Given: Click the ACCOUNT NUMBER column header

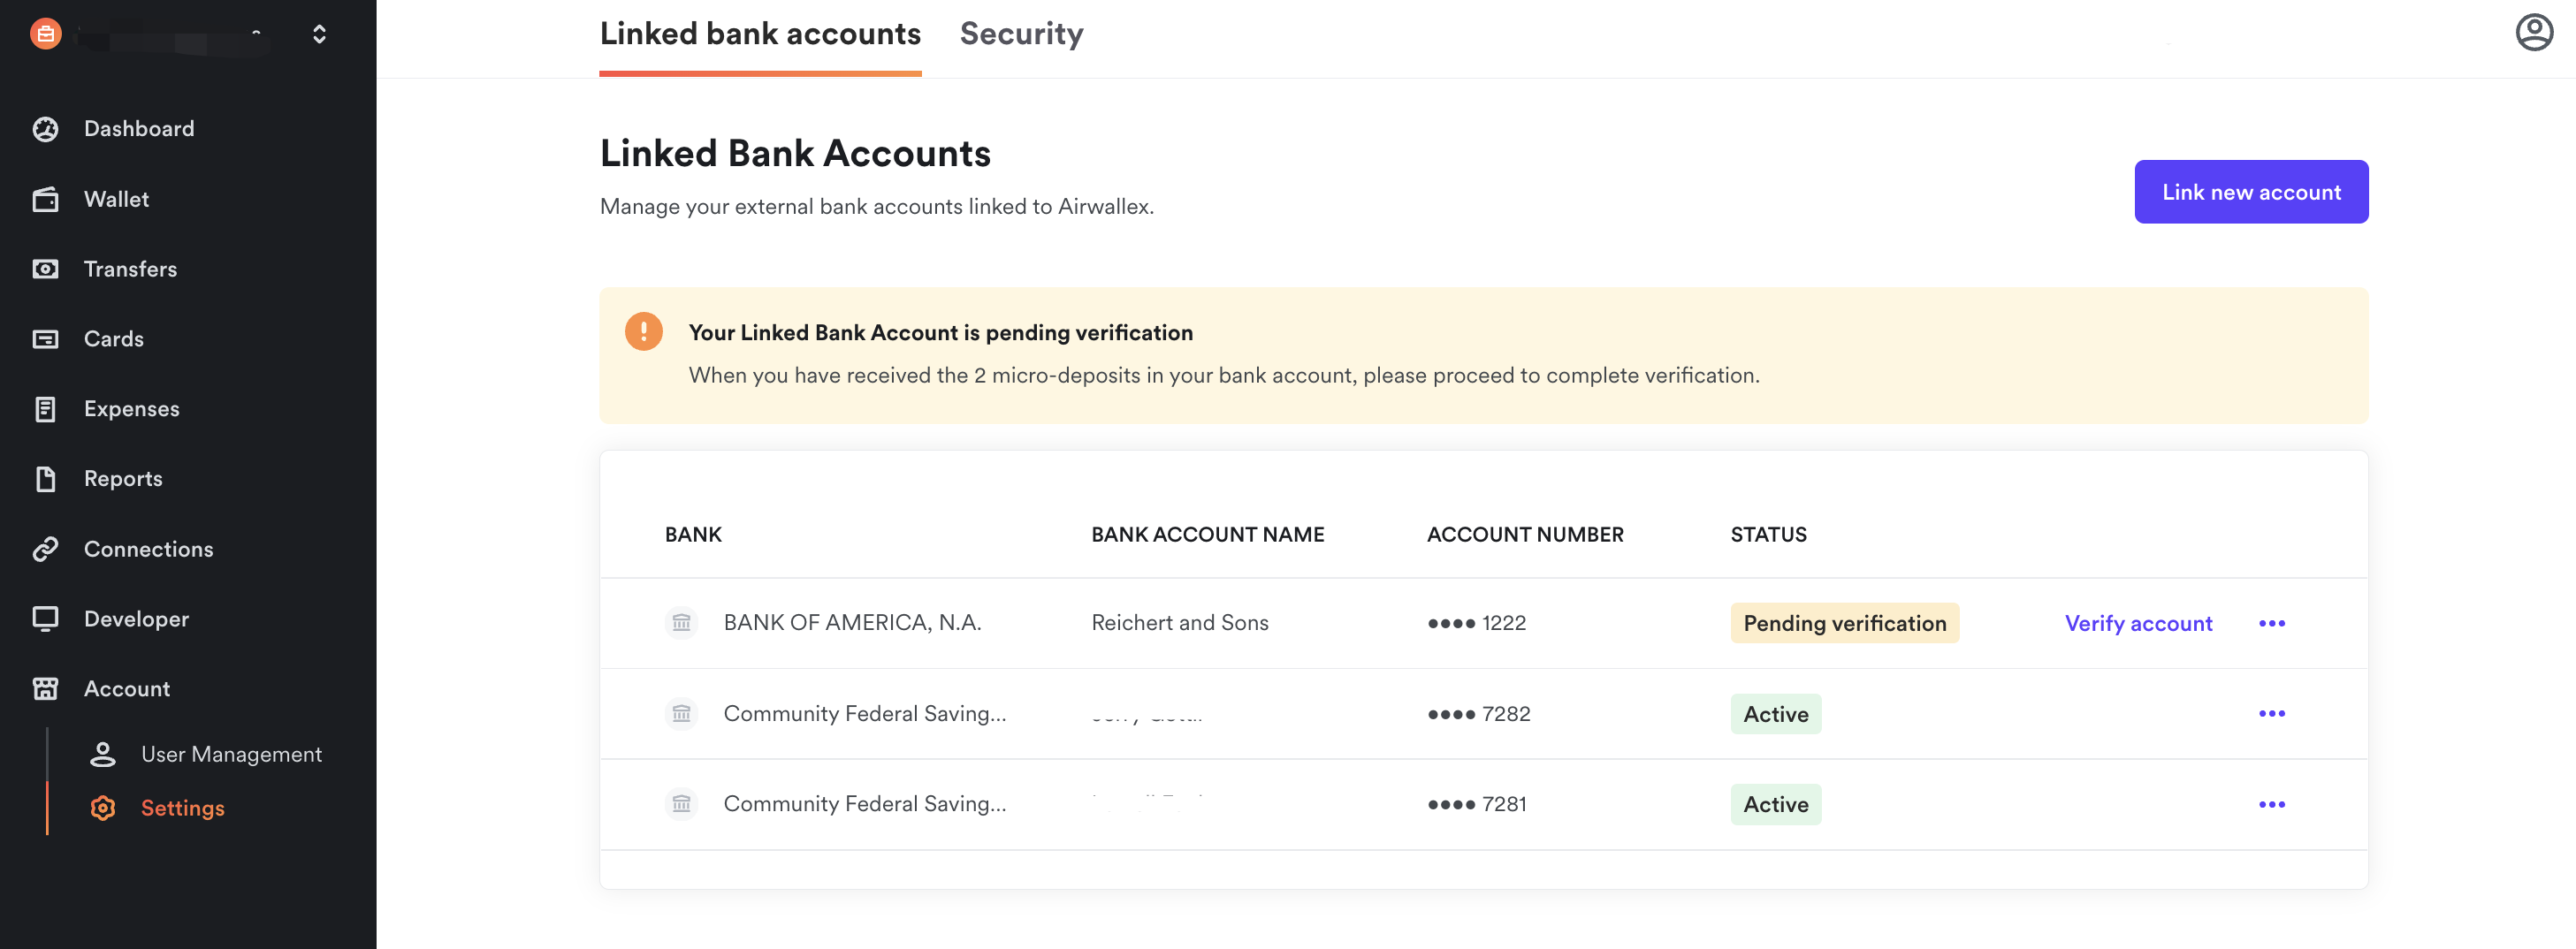Looking at the screenshot, I should [x=1524, y=534].
